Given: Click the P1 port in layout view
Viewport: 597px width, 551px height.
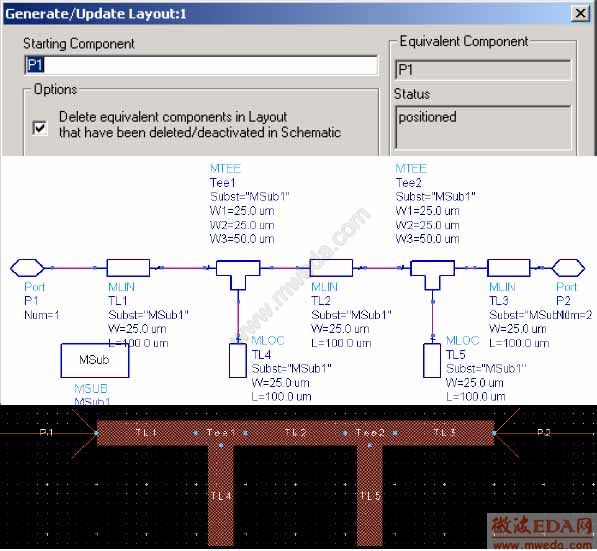Looking at the screenshot, I should point(46,433).
